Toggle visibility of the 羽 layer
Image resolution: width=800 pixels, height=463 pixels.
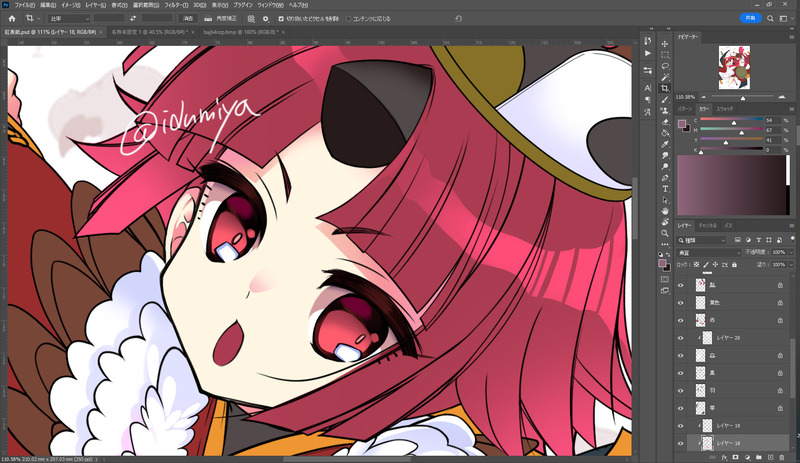click(x=680, y=391)
